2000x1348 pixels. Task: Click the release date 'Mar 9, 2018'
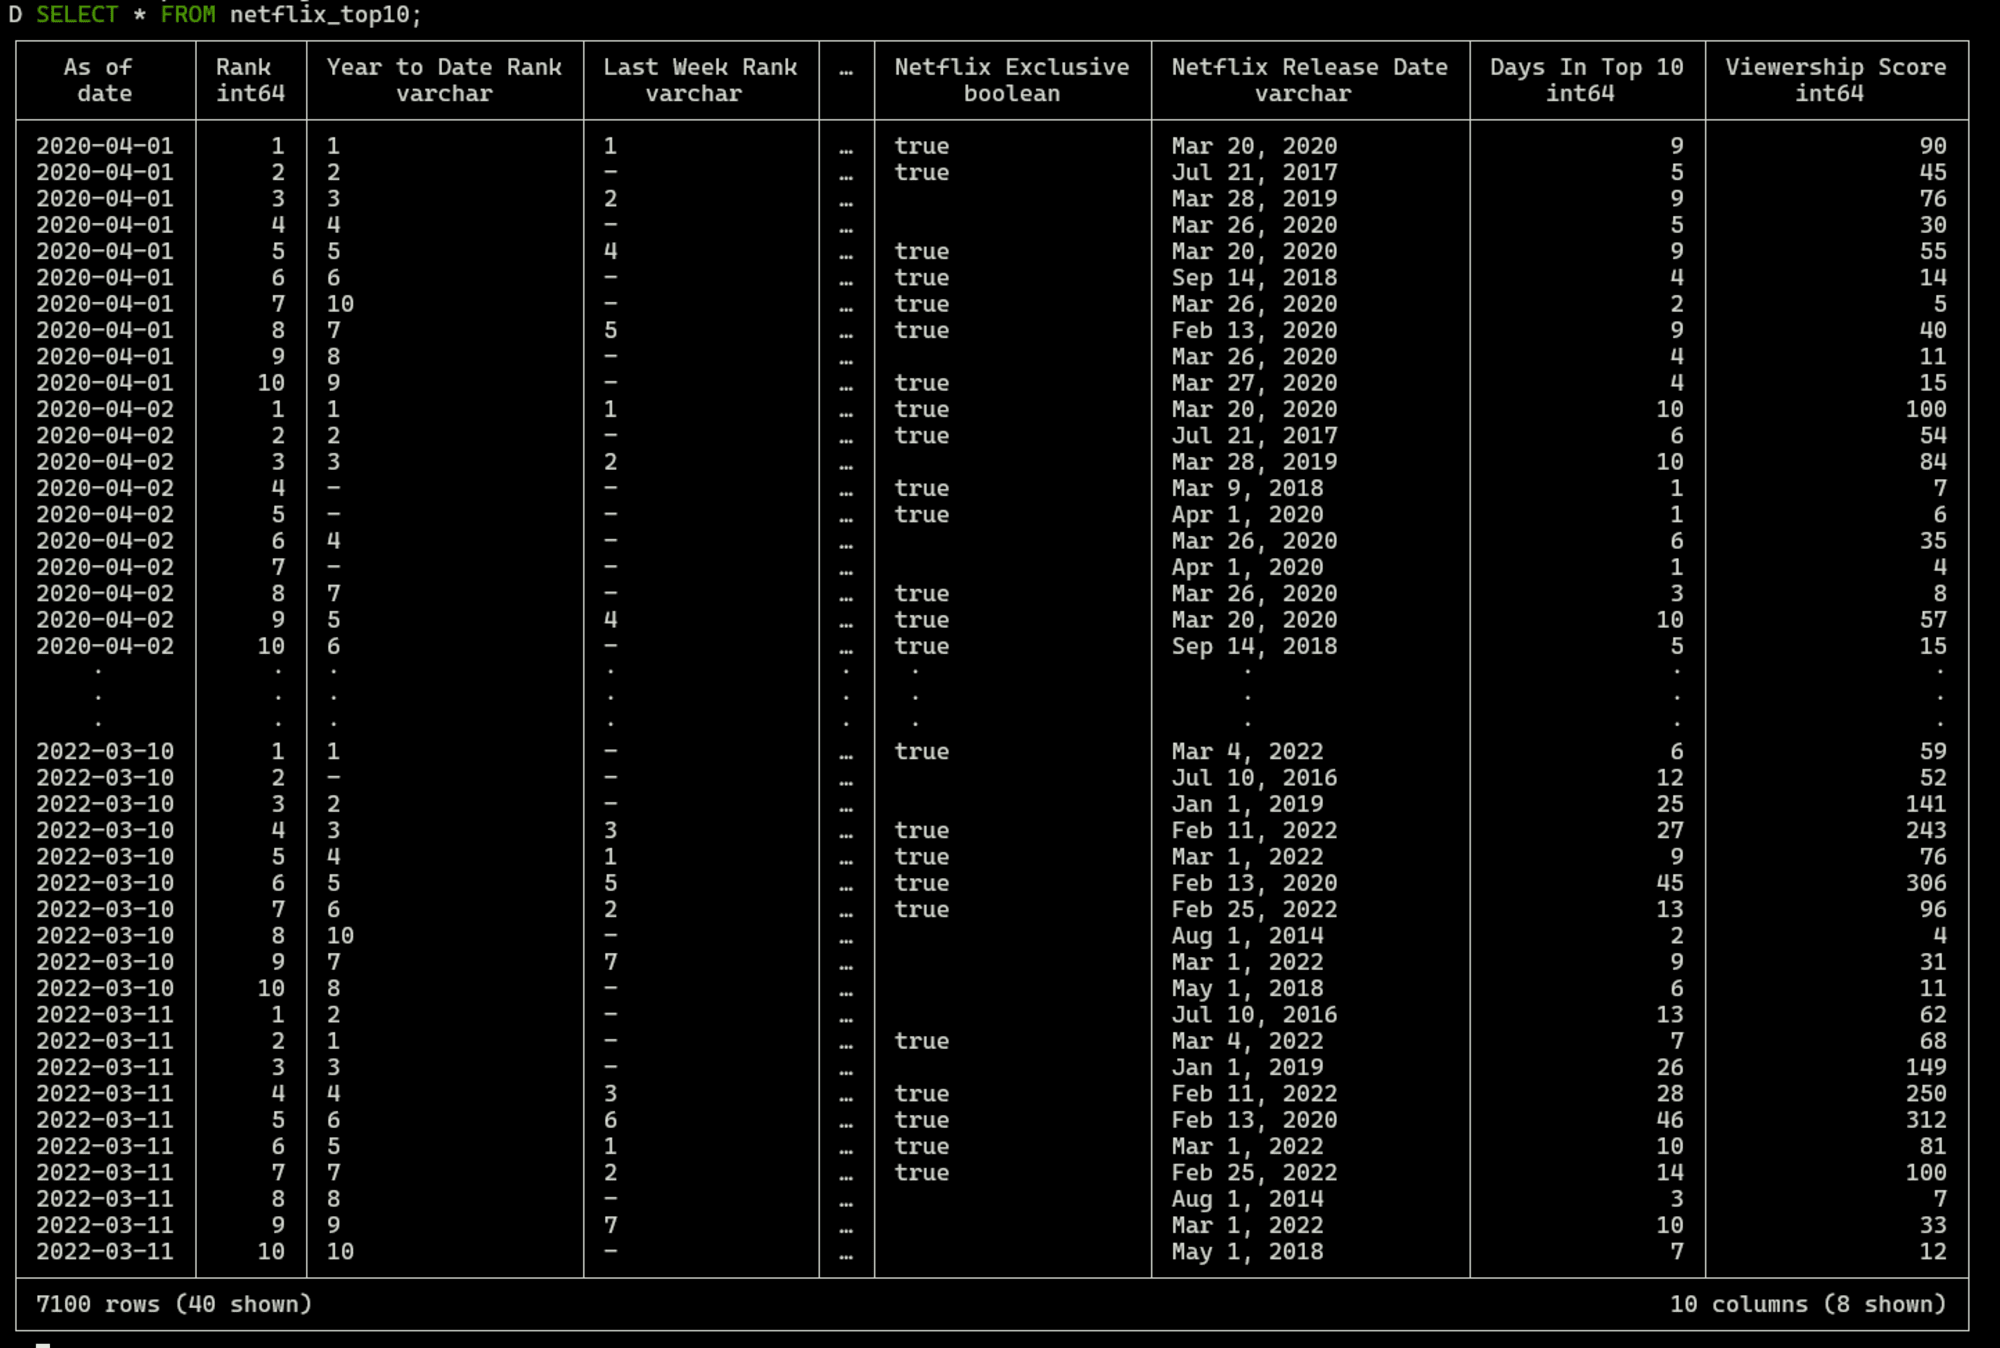coord(1247,488)
